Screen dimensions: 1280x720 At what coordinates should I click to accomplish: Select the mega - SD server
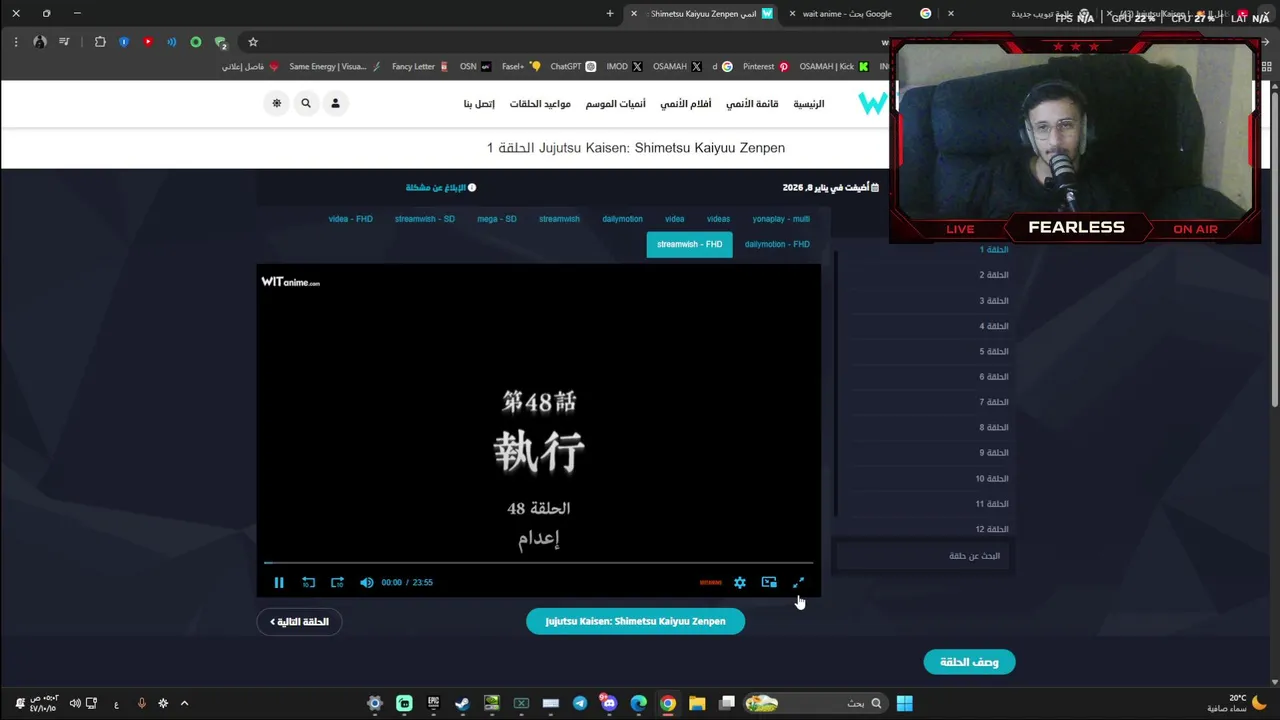pos(497,219)
